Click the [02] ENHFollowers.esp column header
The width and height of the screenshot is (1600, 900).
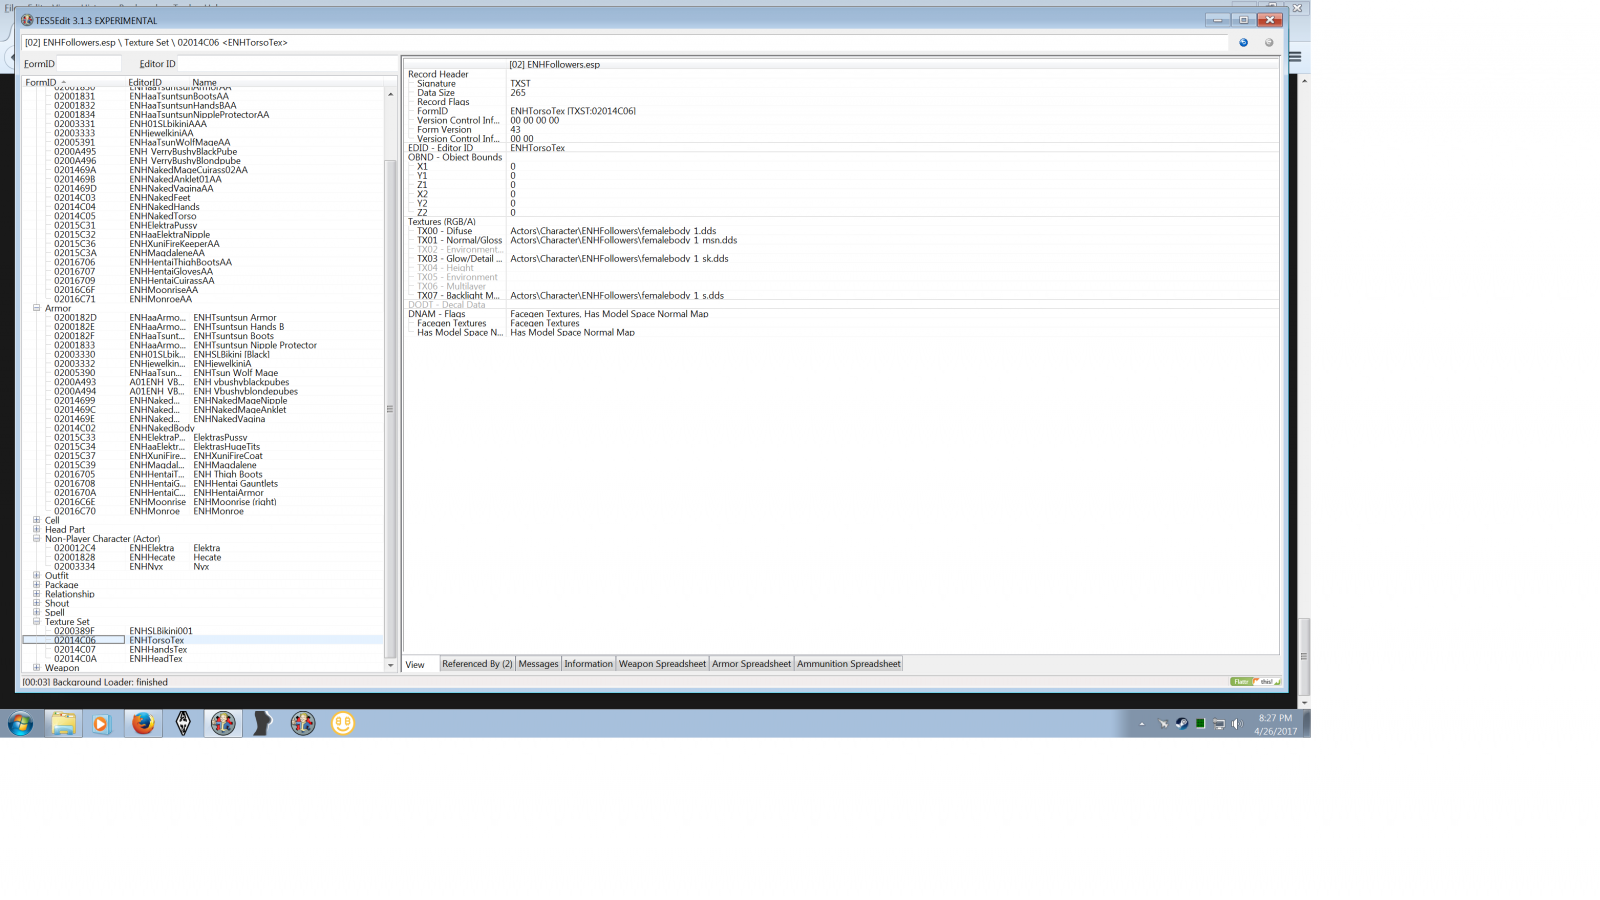click(892, 64)
